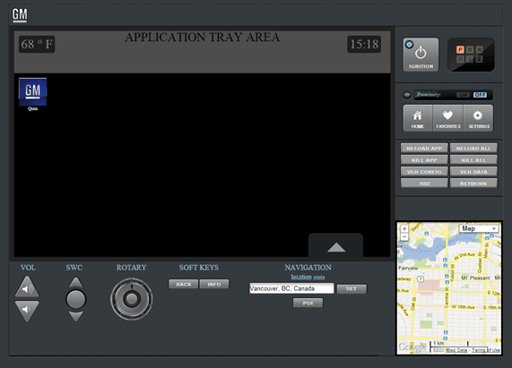This screenshot has height=368, width=512.
Task: Select Park gear on the PRNDL panel
Action: pyautogui.click(x=460, y=50)
